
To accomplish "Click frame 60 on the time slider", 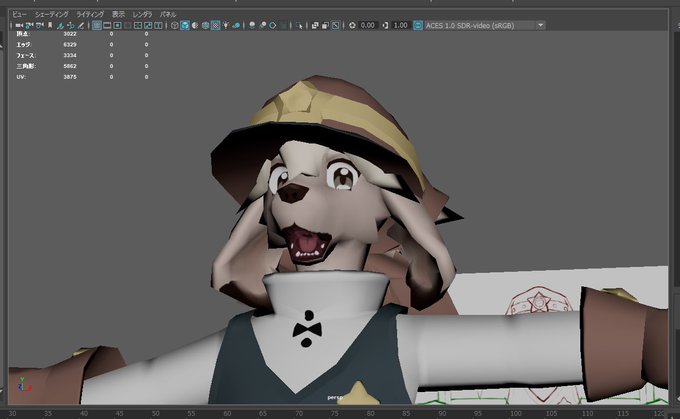I will tap(227, 414).
